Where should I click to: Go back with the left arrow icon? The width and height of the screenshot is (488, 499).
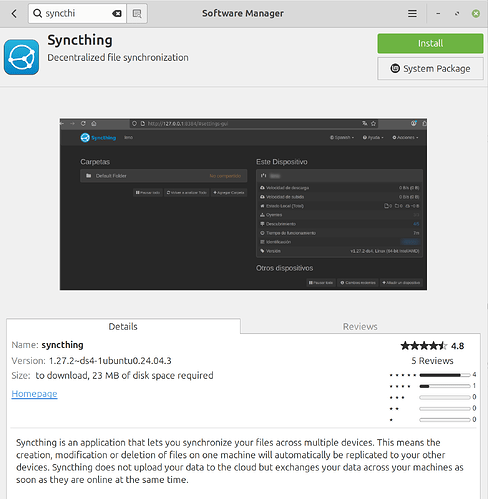point(14,14)
